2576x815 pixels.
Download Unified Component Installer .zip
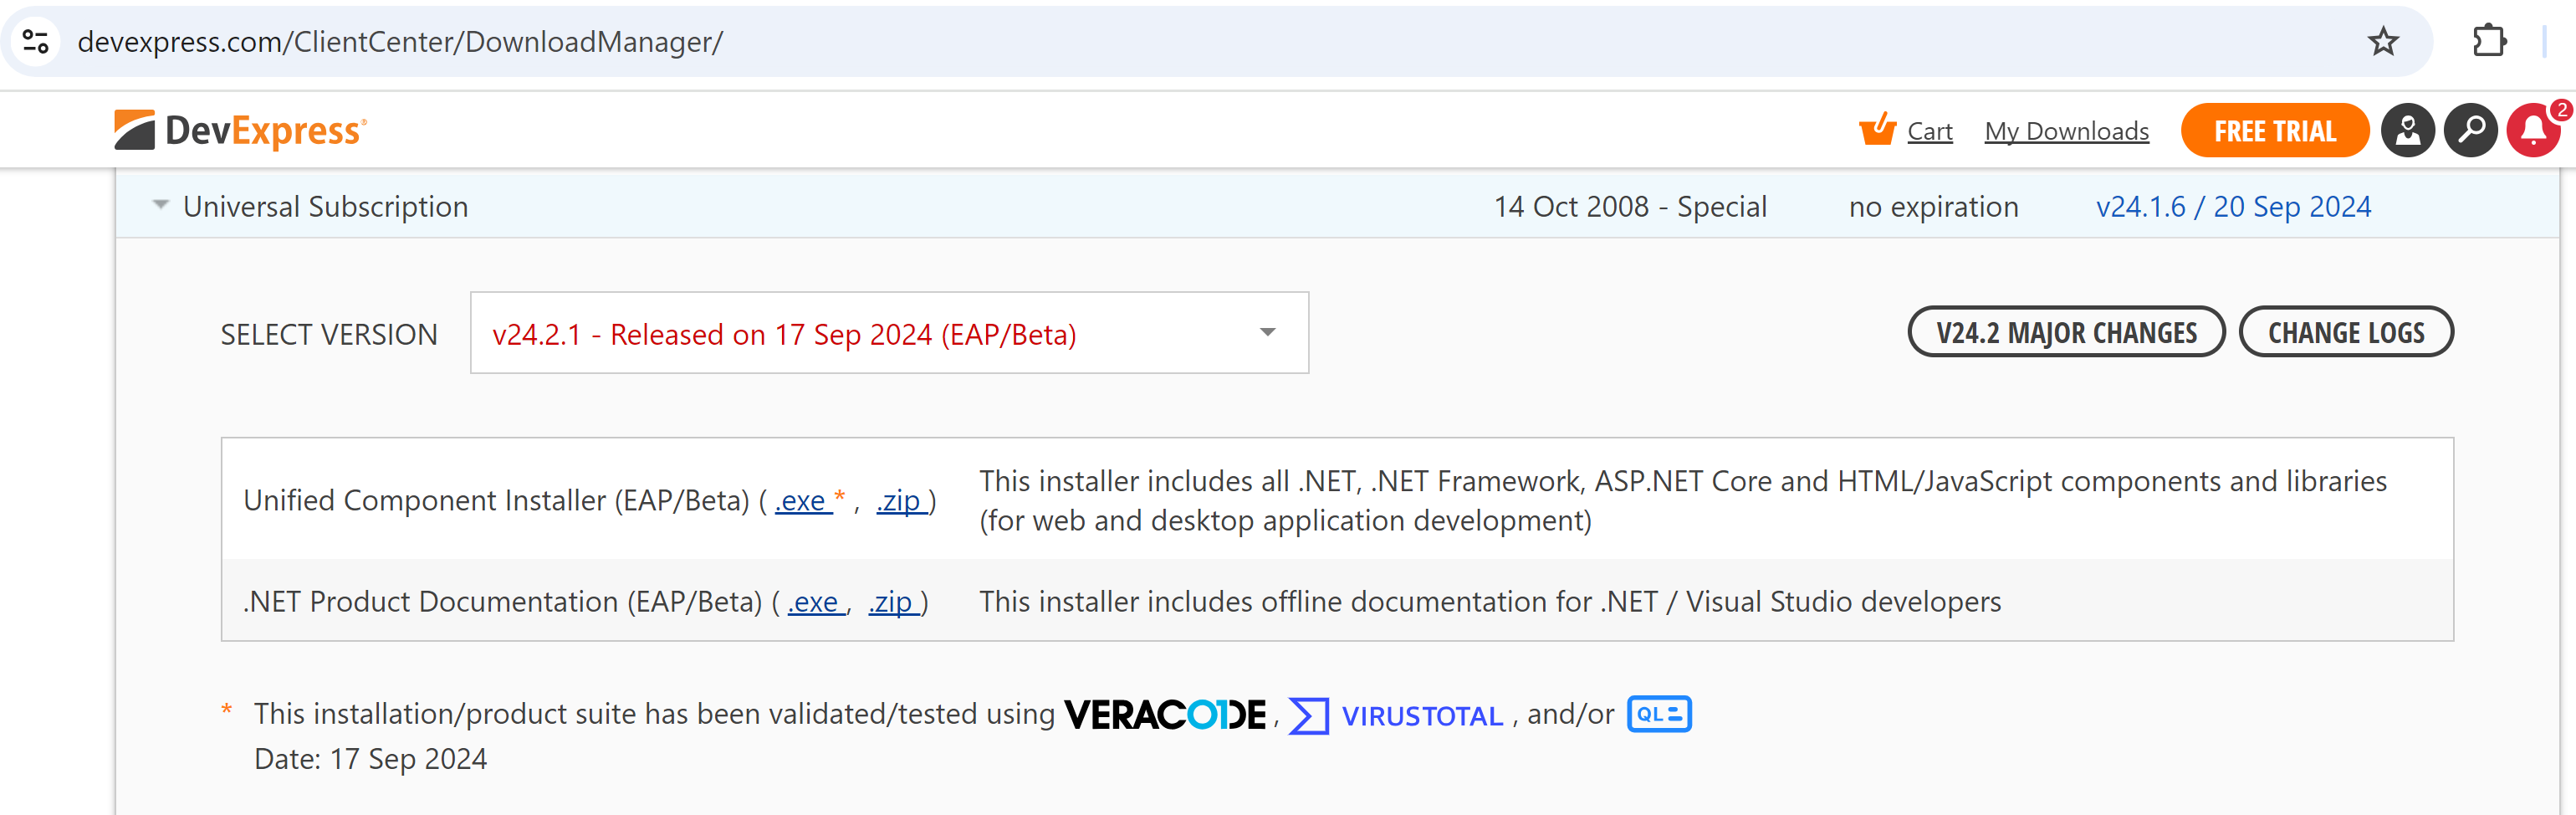(x=901, y=500)
